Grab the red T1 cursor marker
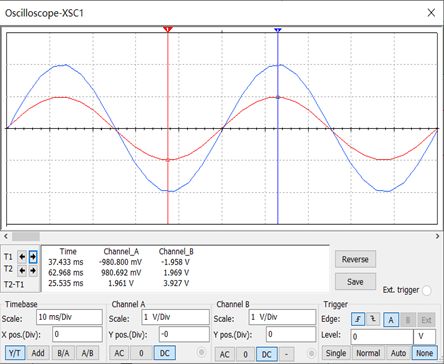This screenshot has height=364, width=444. (168, 29)
